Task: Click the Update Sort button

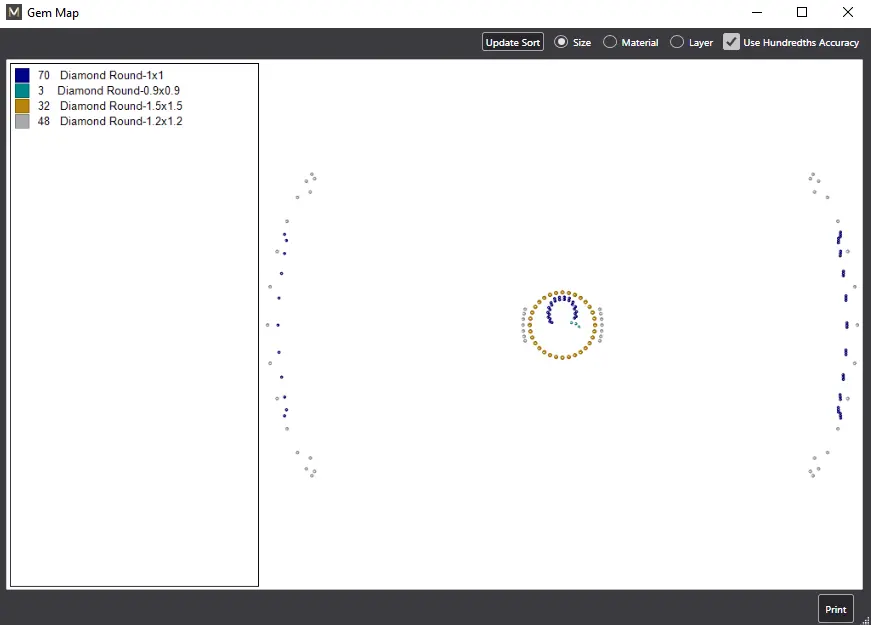Action: pyautogui.click(x=512, y=42)
